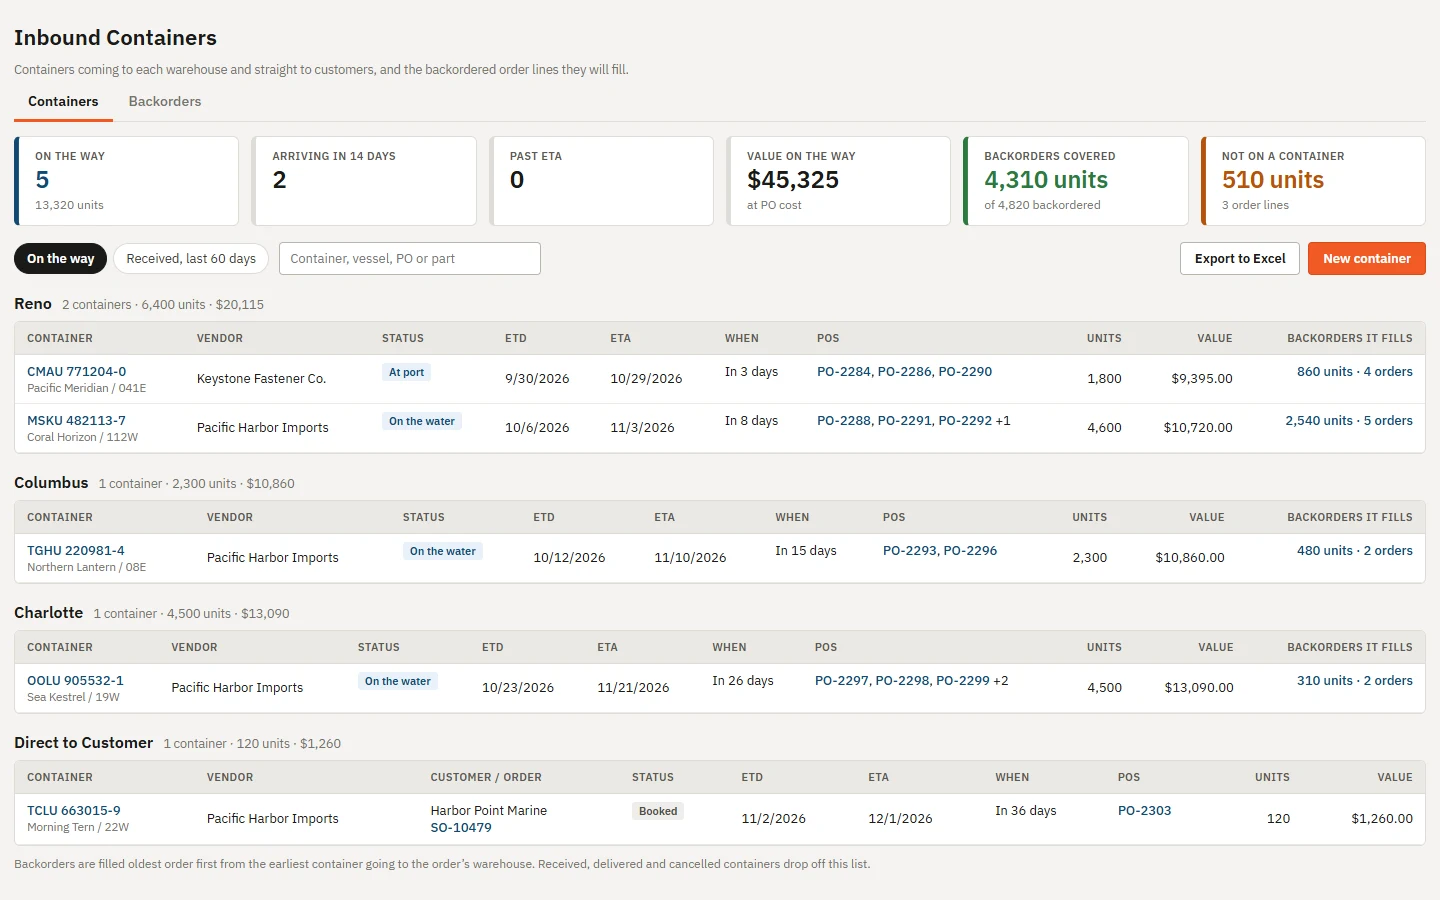Select the Containers tab
The height and width of the screenshot is (900, 1440).
coord(63,101)
